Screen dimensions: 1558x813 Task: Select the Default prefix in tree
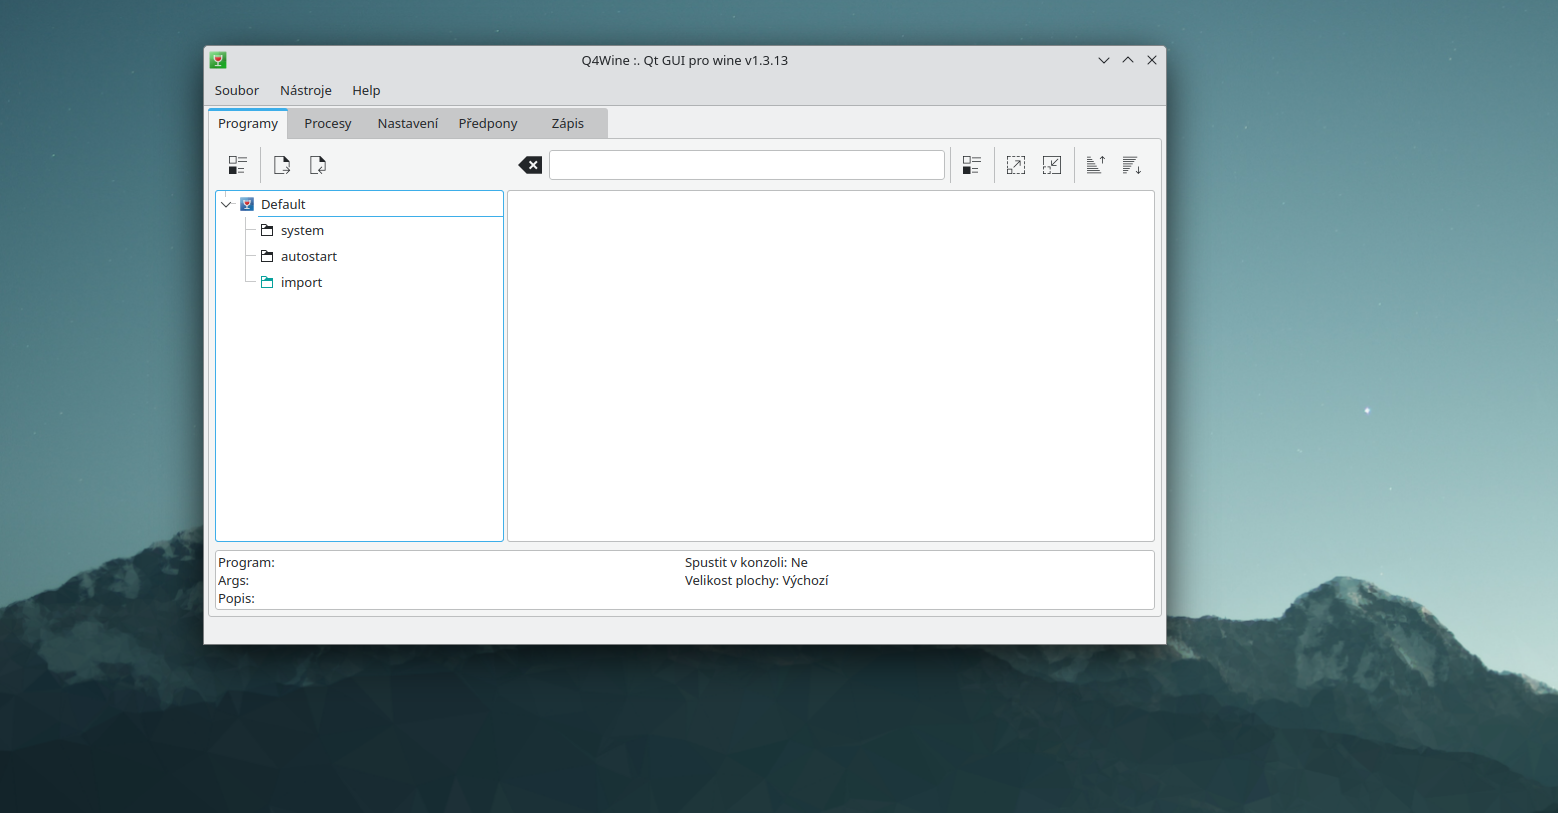point(283,204)
